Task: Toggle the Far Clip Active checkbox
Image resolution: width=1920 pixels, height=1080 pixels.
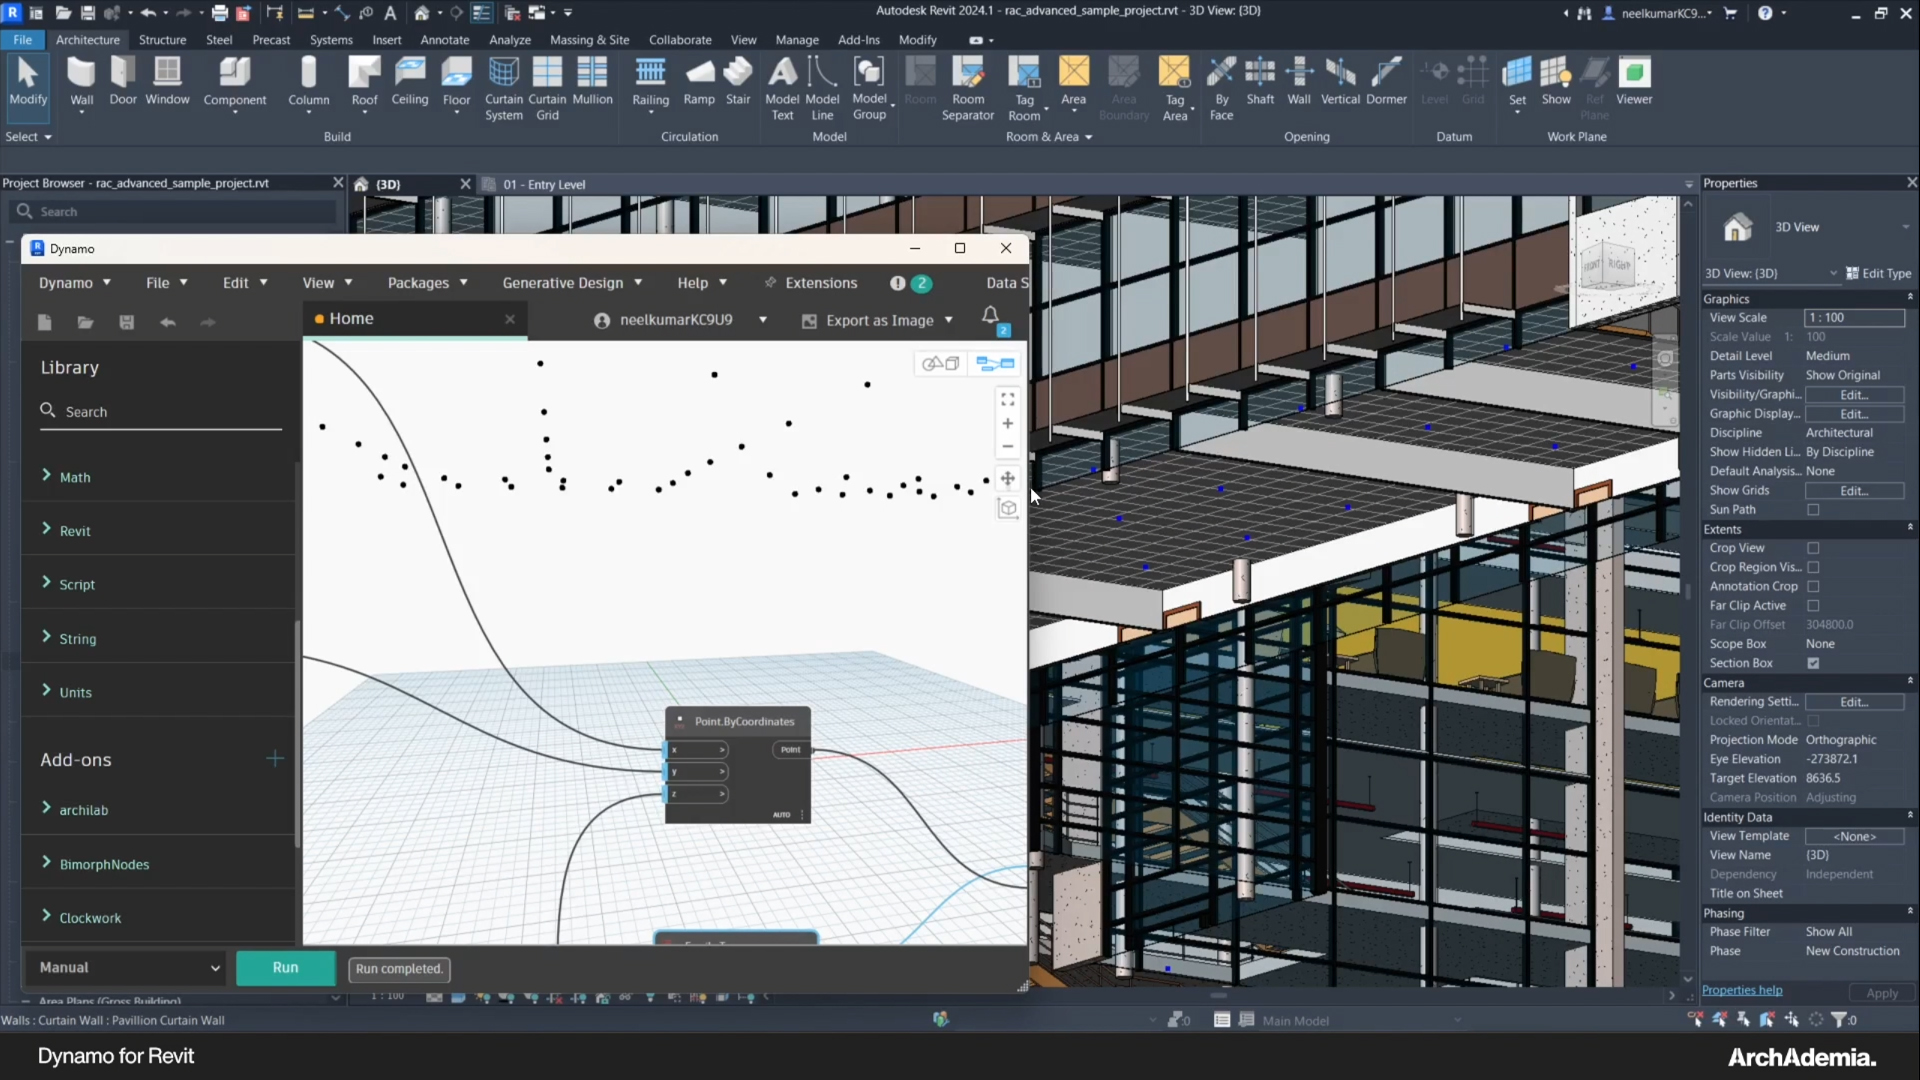Action: pos(1813,606)
